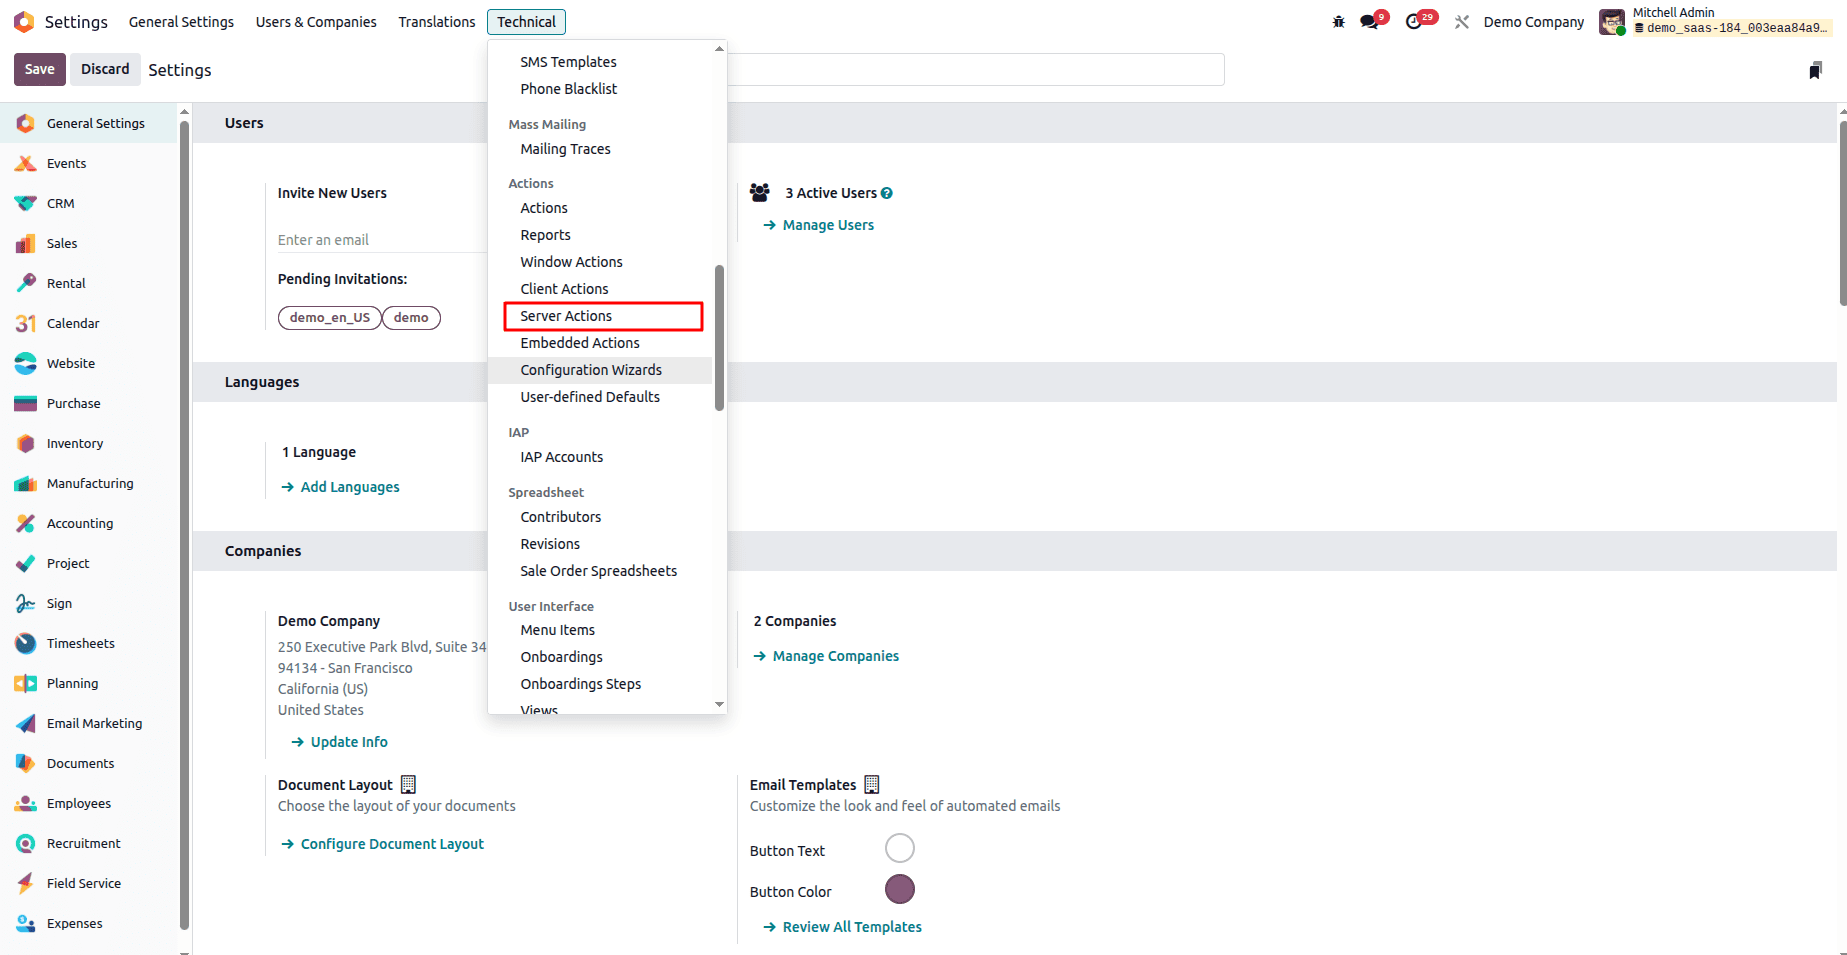Open the Recruitment app
The height and width of the screenshot is (955, 1847).
[83, 843]
